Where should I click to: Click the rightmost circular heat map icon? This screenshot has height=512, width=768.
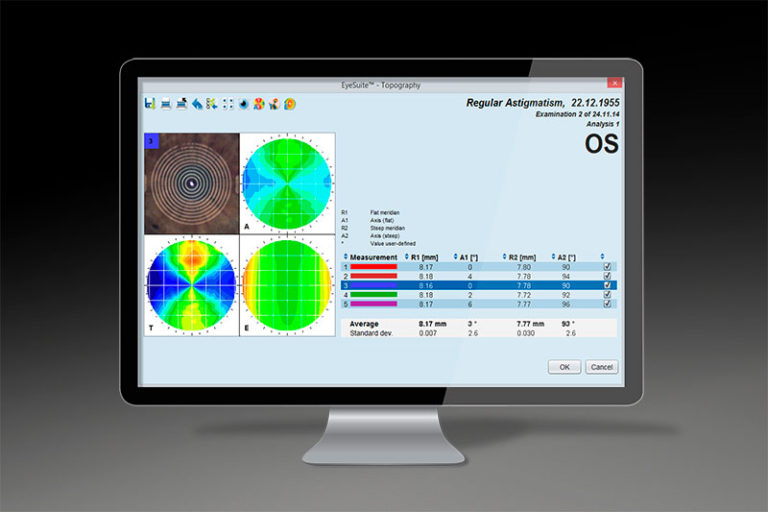click(x=289, y=104)
